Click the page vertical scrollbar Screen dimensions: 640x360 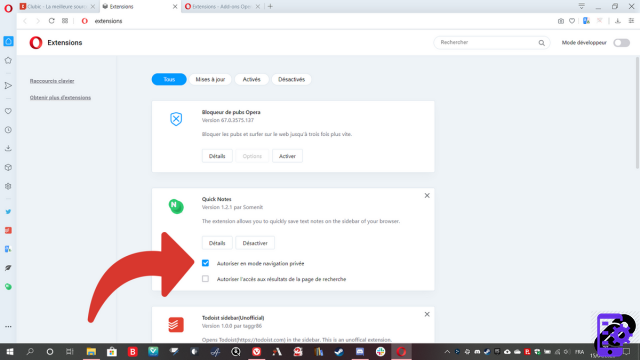pos(637,113)
